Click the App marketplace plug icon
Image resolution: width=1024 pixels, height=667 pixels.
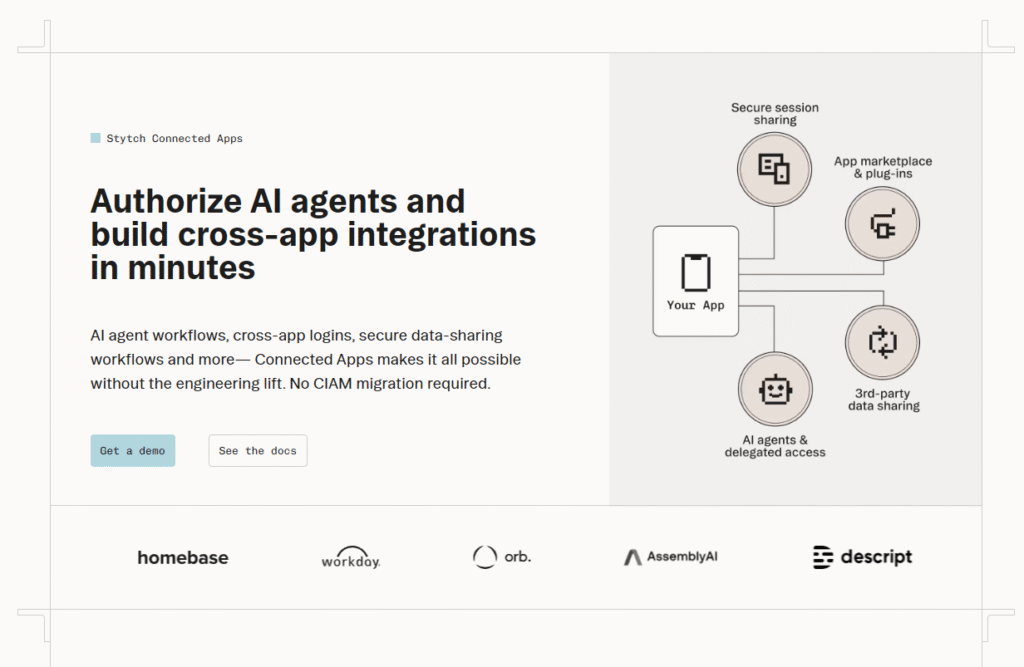click(x=882, y=224)
